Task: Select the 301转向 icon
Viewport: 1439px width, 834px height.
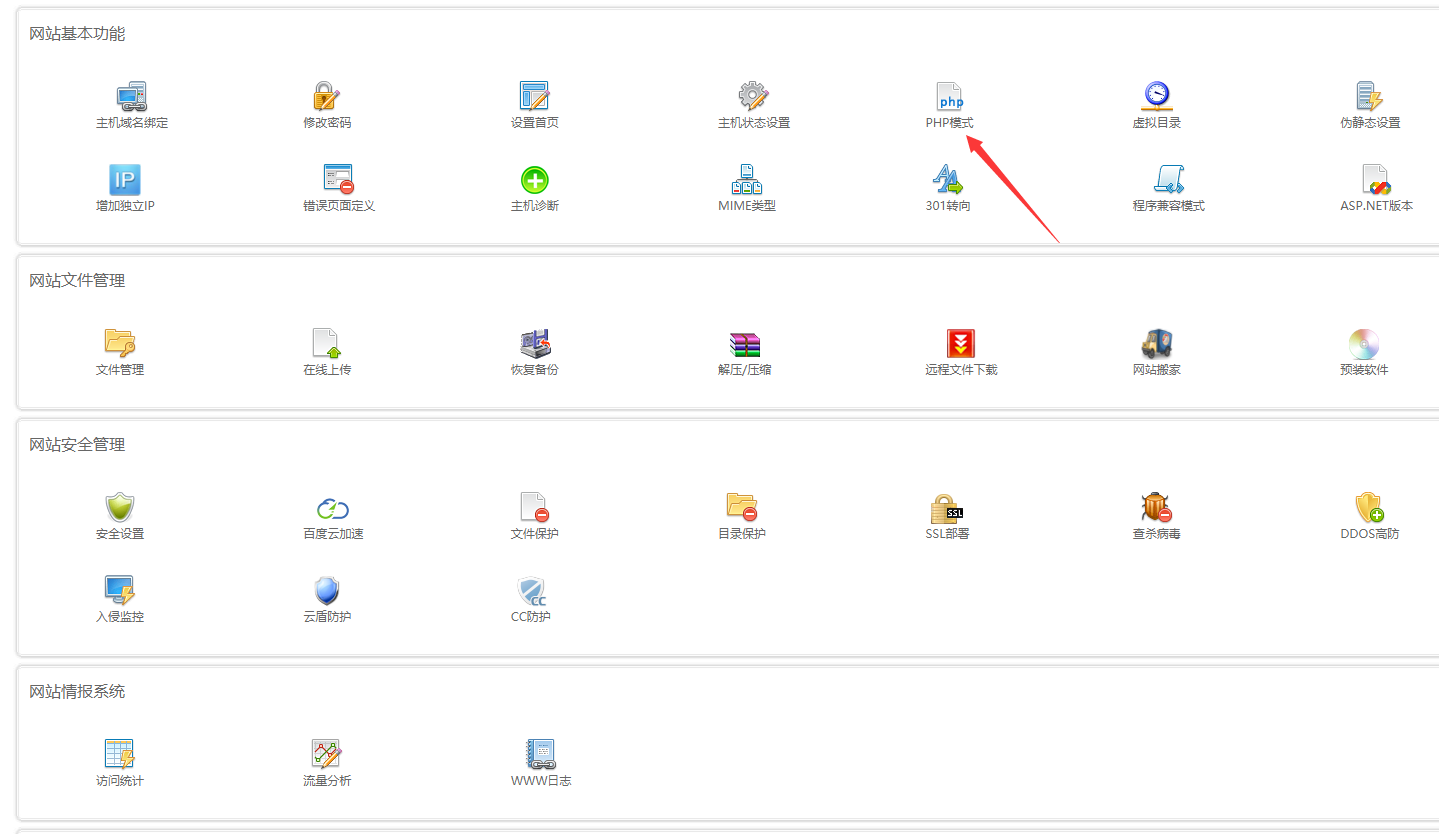Action: [948, 180]
